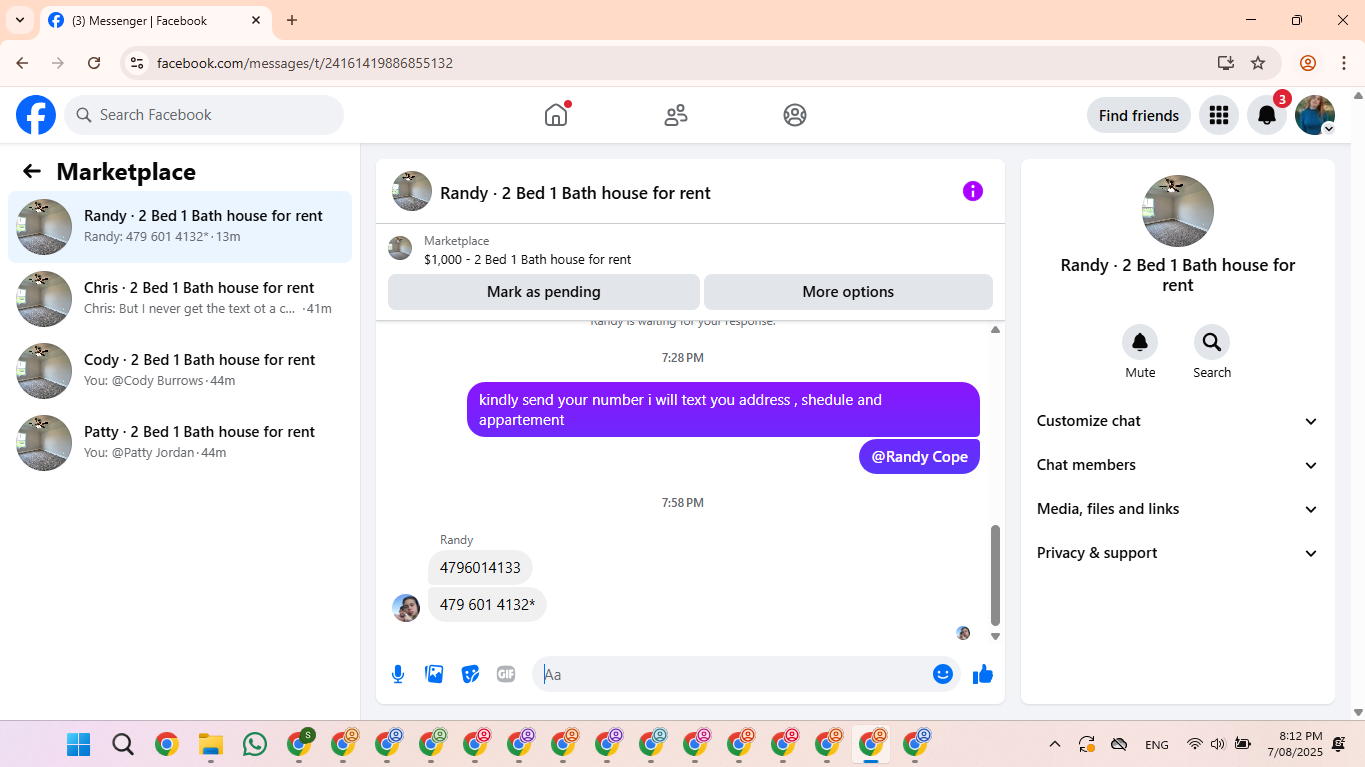Viewport: 1365px width, 767px height.
Task: Open the notifications bell
Action: [1267, 115]
